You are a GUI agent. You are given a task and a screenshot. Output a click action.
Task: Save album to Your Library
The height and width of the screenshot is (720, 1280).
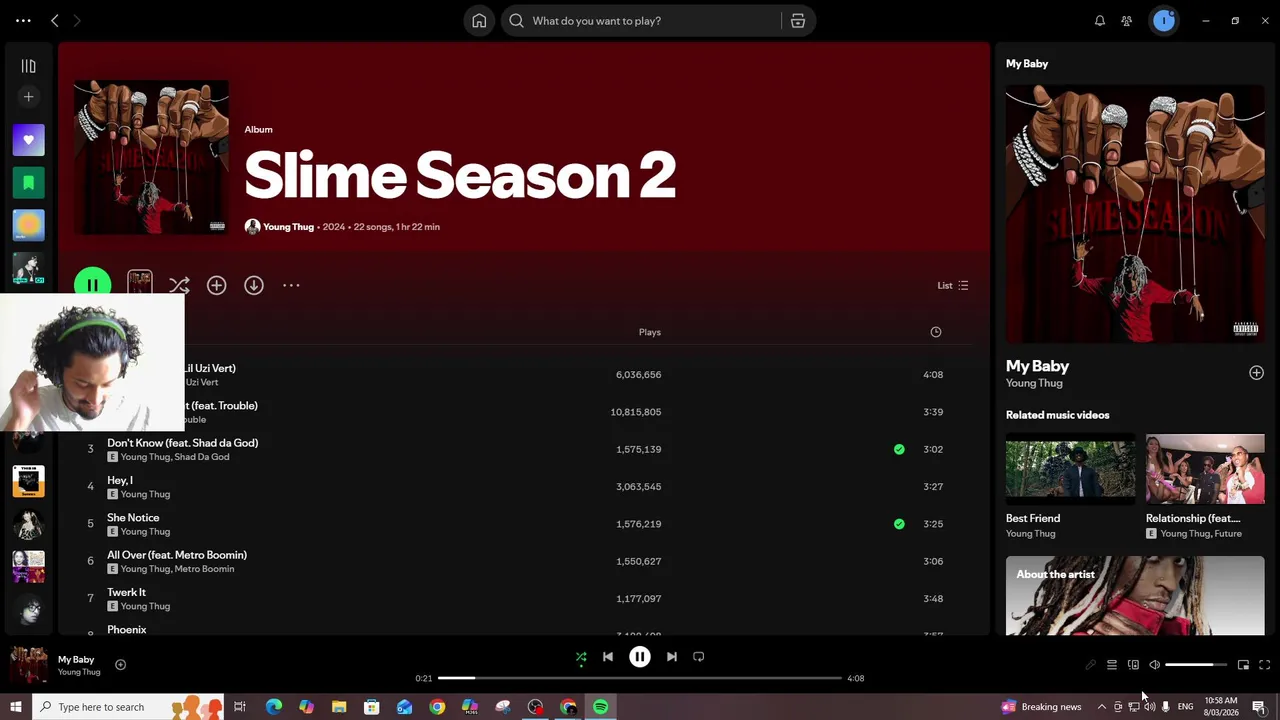(216, 286)
